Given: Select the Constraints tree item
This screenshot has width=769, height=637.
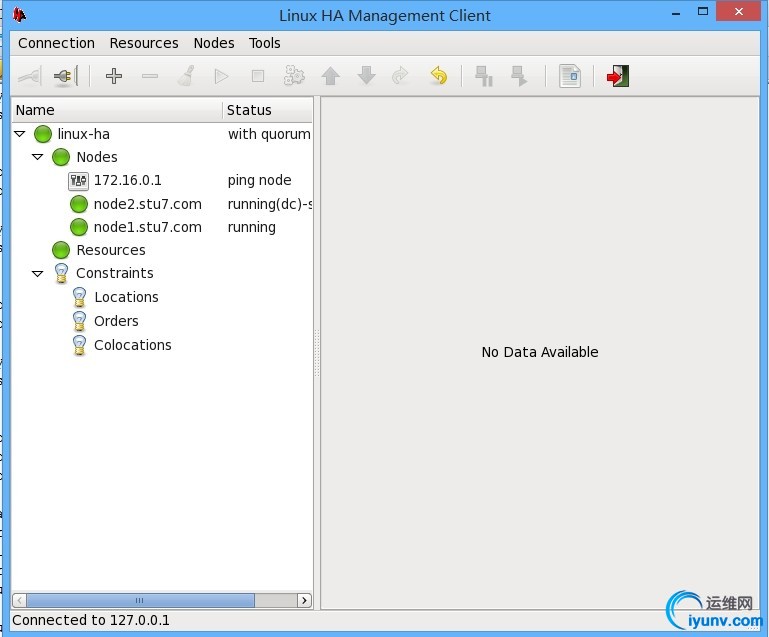Looking at the screenshot, I should pos(115,273).
